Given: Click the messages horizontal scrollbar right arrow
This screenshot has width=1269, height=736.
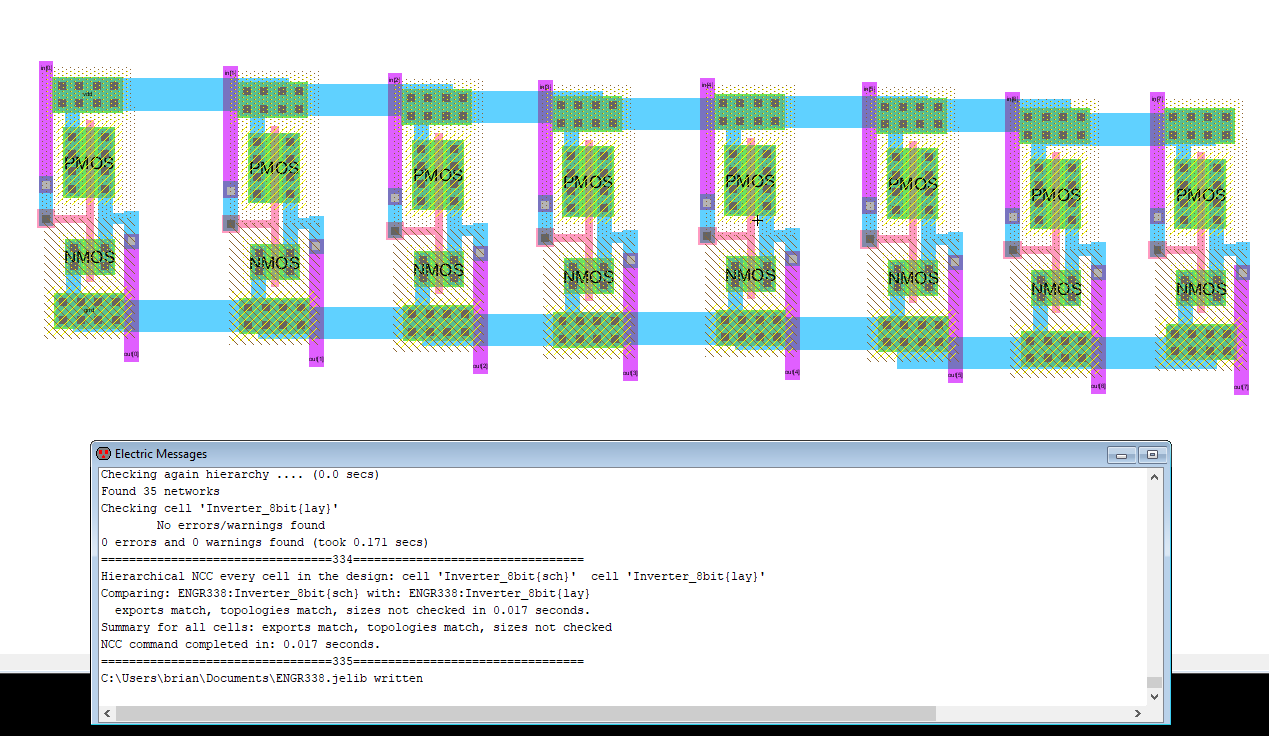Looking at the screenshot, I should pos(1139,713).
